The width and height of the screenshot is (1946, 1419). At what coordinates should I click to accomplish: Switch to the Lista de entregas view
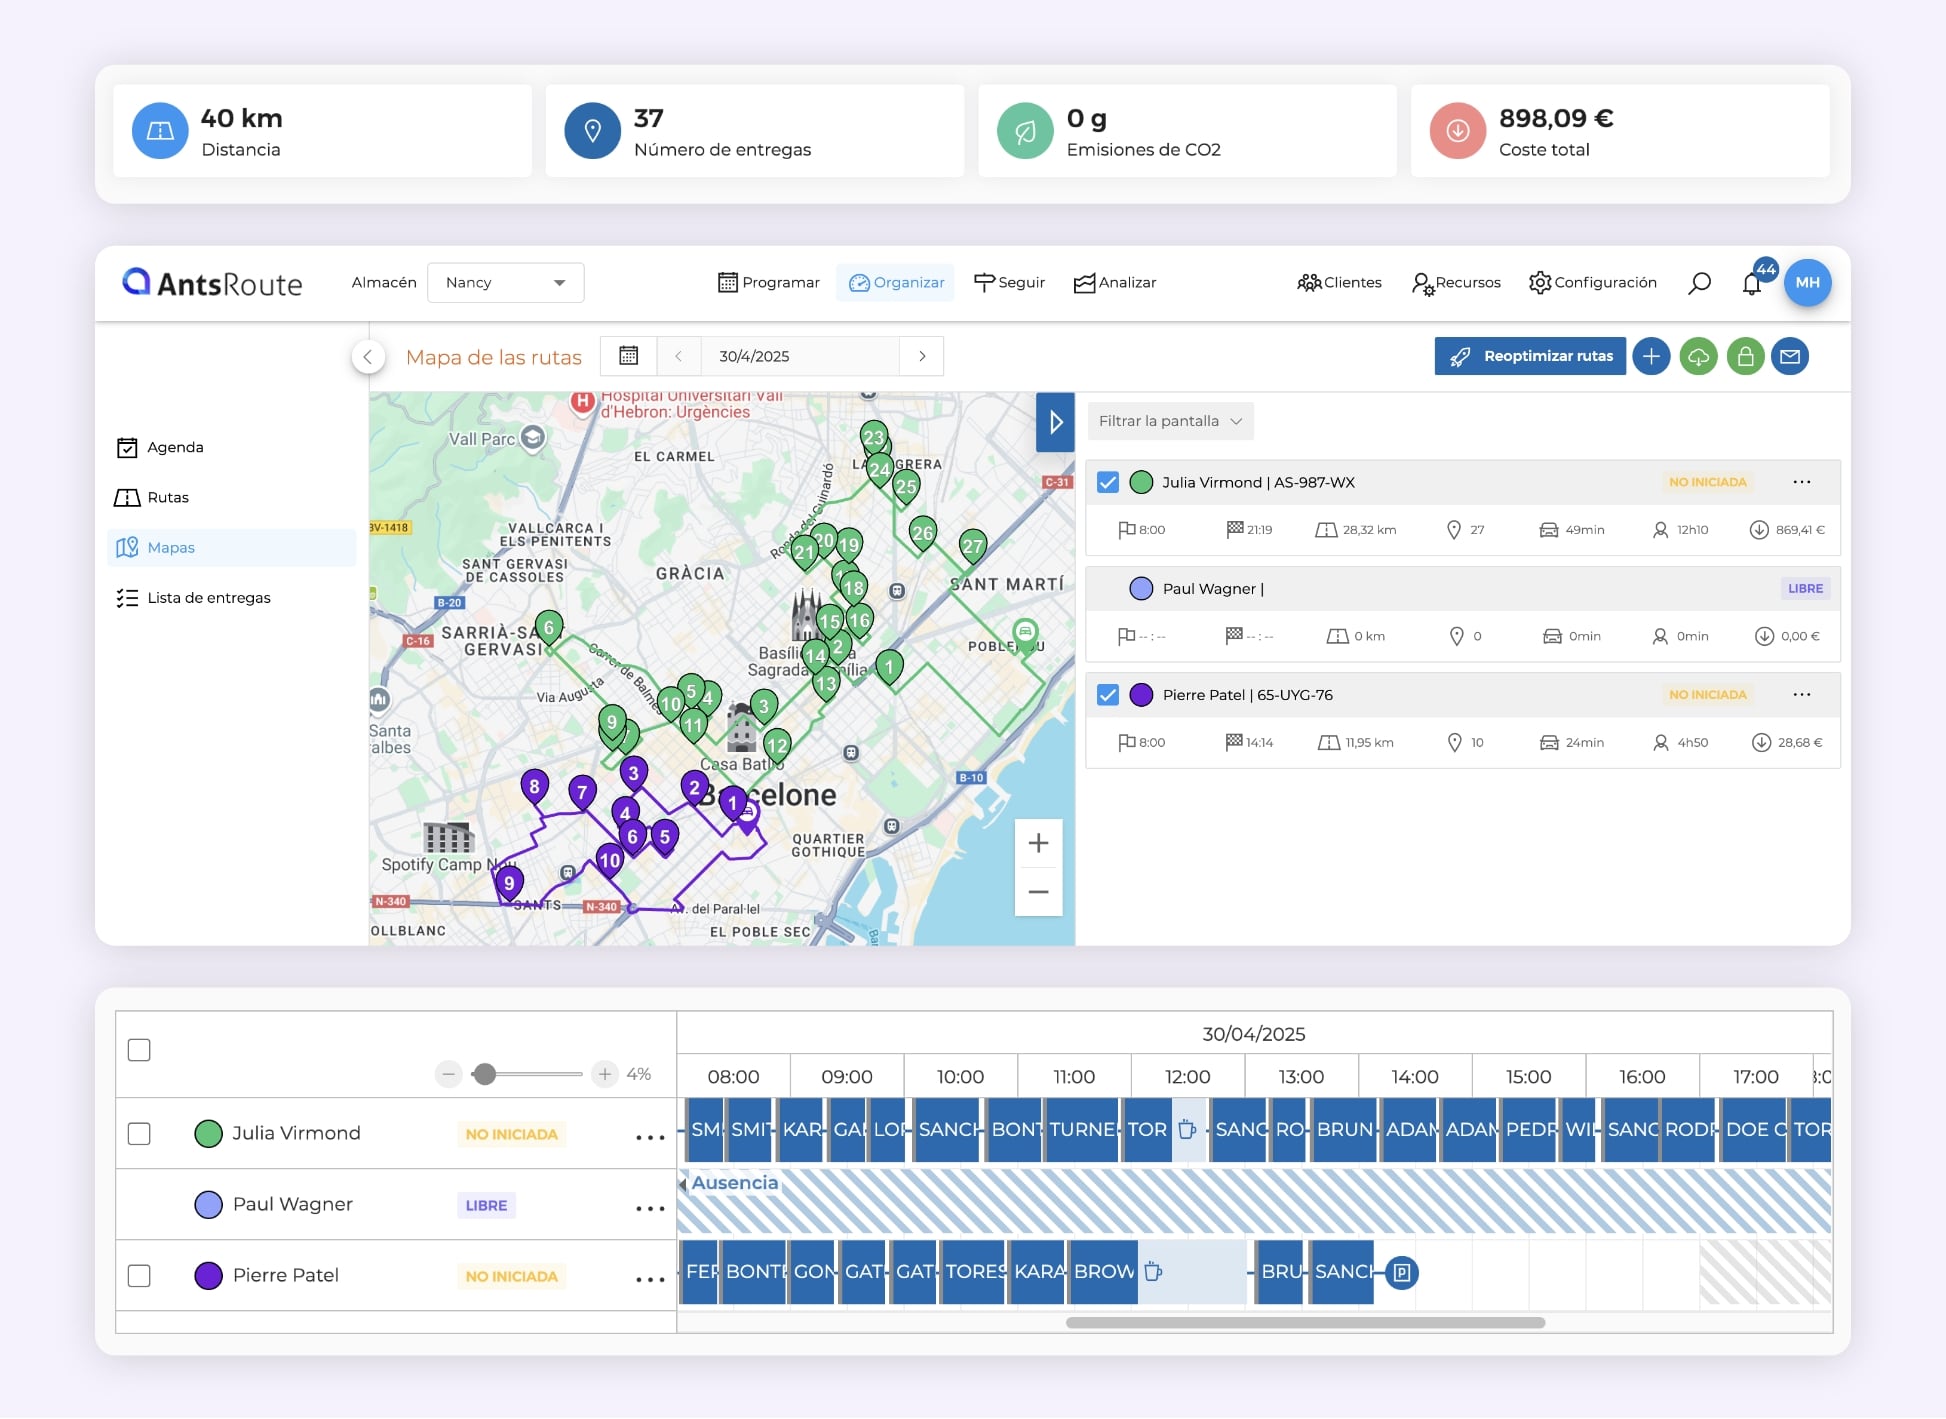coord(208,597)
